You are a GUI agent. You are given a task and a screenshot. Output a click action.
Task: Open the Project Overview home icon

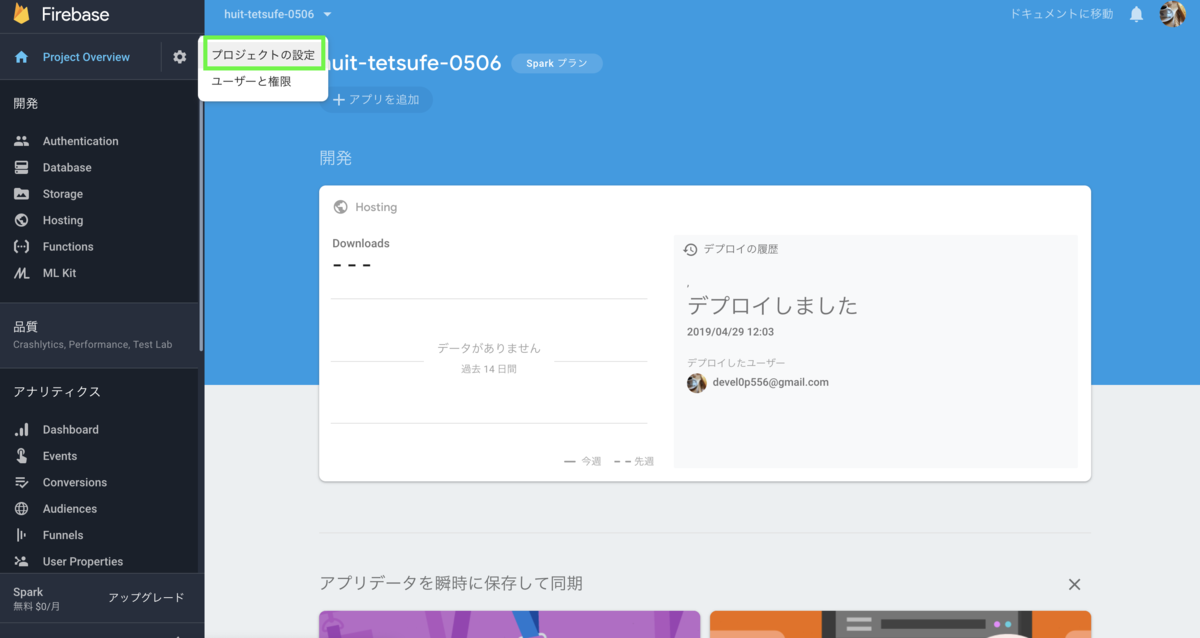[x=21, y=57]
